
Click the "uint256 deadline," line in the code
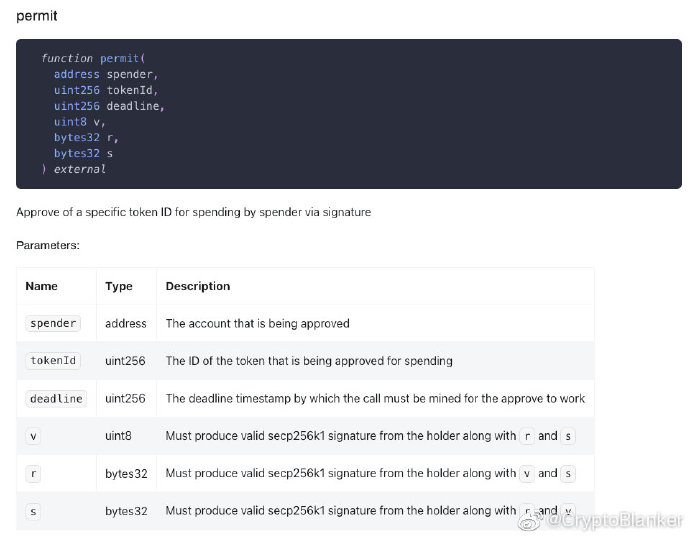[x=109, y=106]
